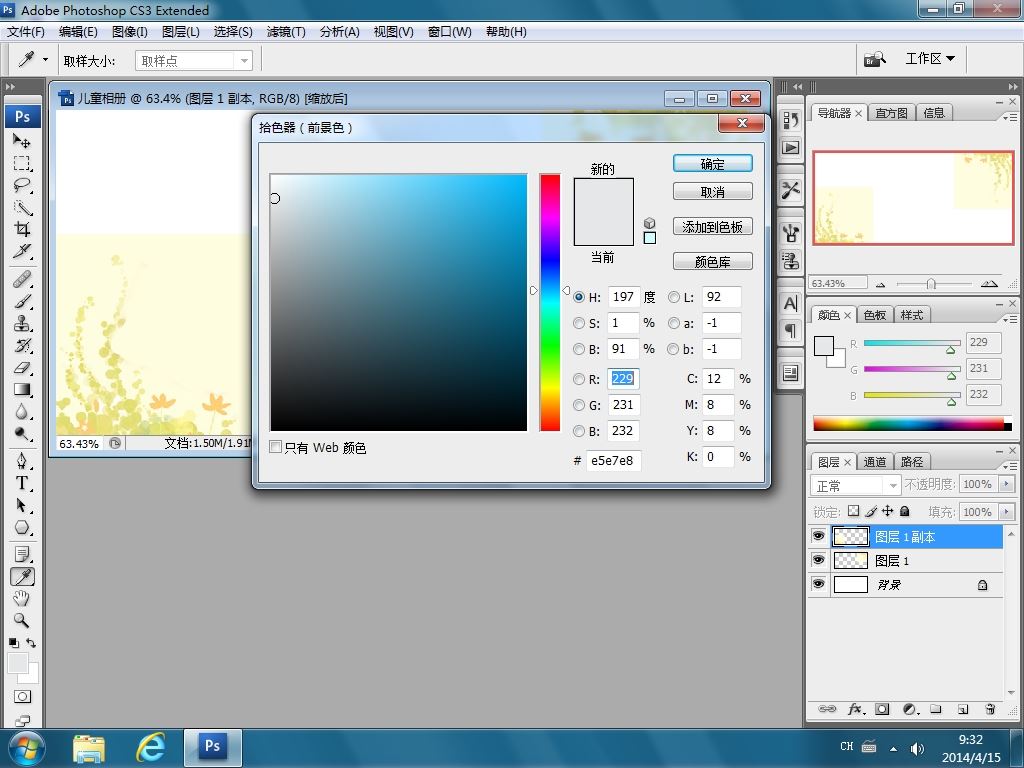Switch to the 直方图 tab

[x=891, y=113]
